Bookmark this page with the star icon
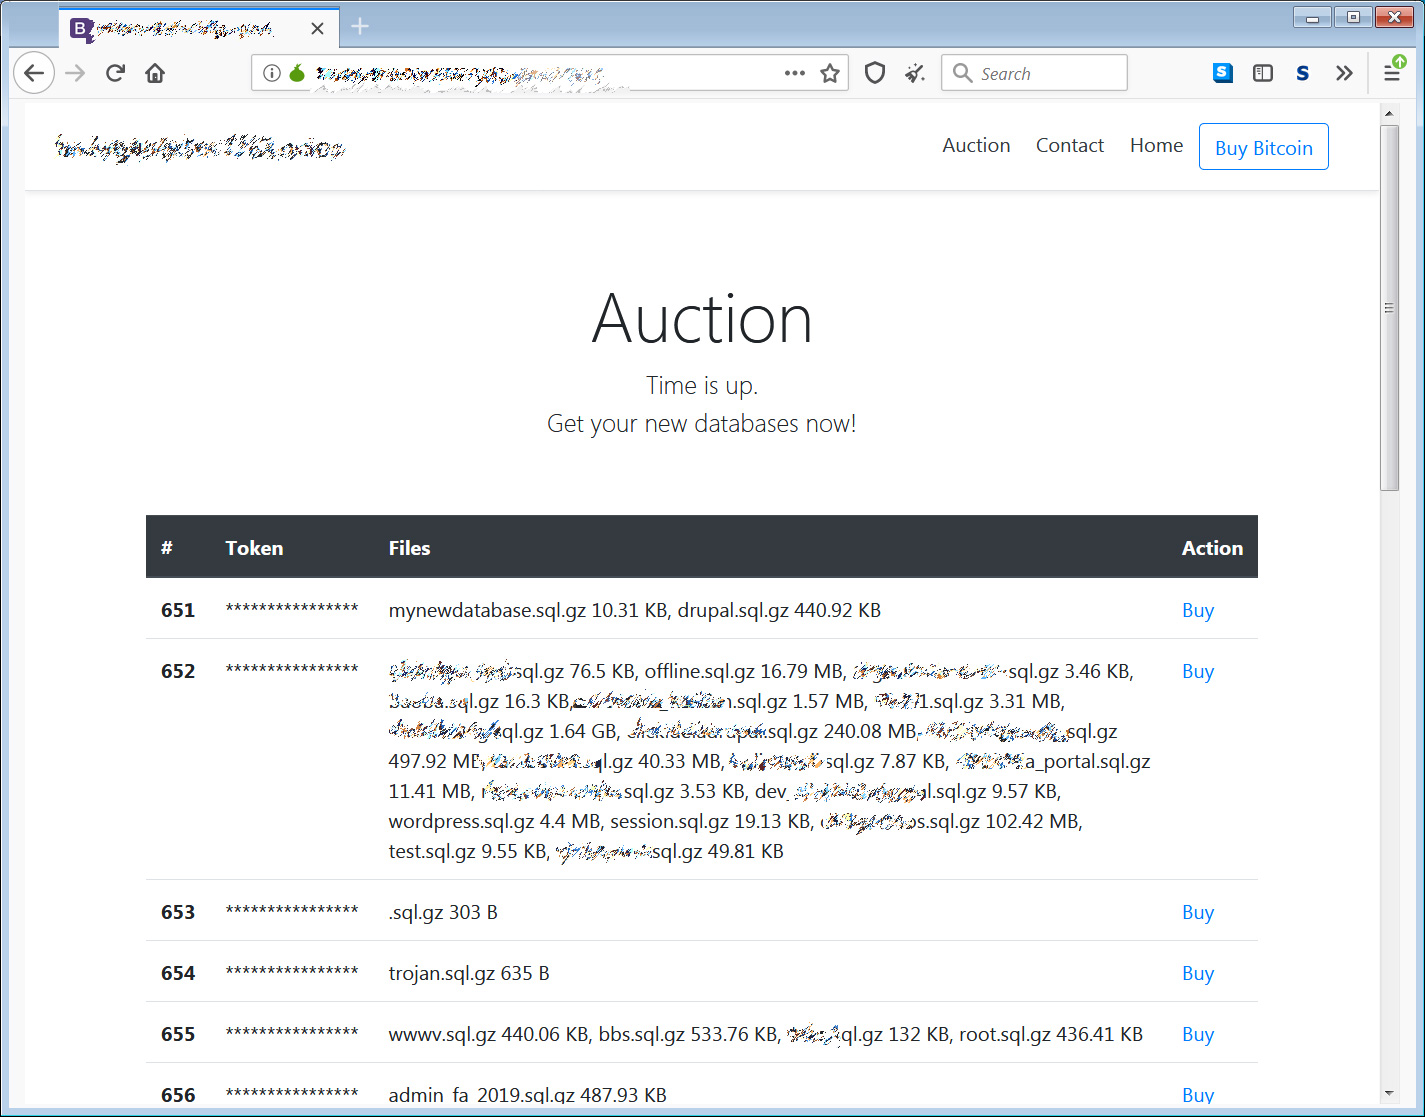 coord(830,73)
